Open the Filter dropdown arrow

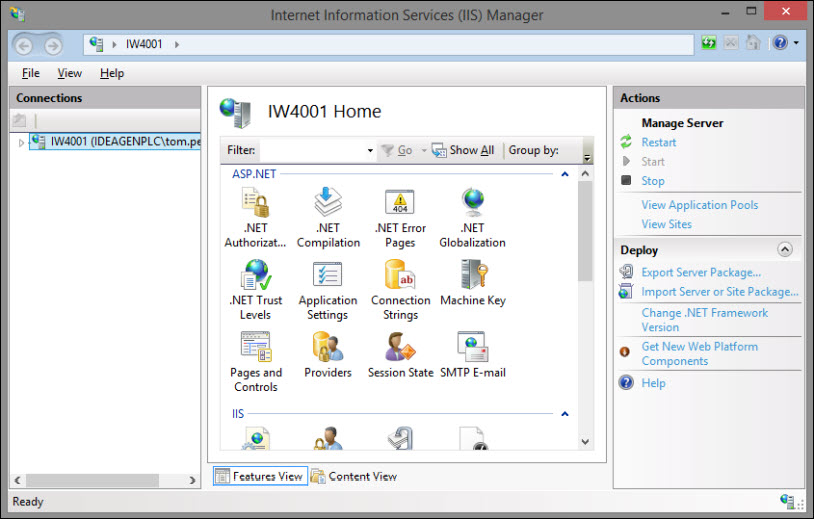tap(370, 151)
